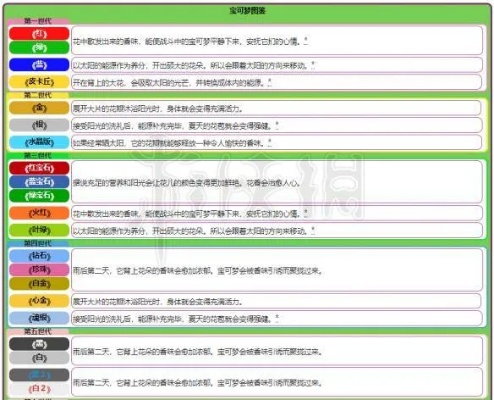Click the 钻石/珍珠/白金 entry text '雨后第二天'

pyautogui.click(x=91, y=271)
